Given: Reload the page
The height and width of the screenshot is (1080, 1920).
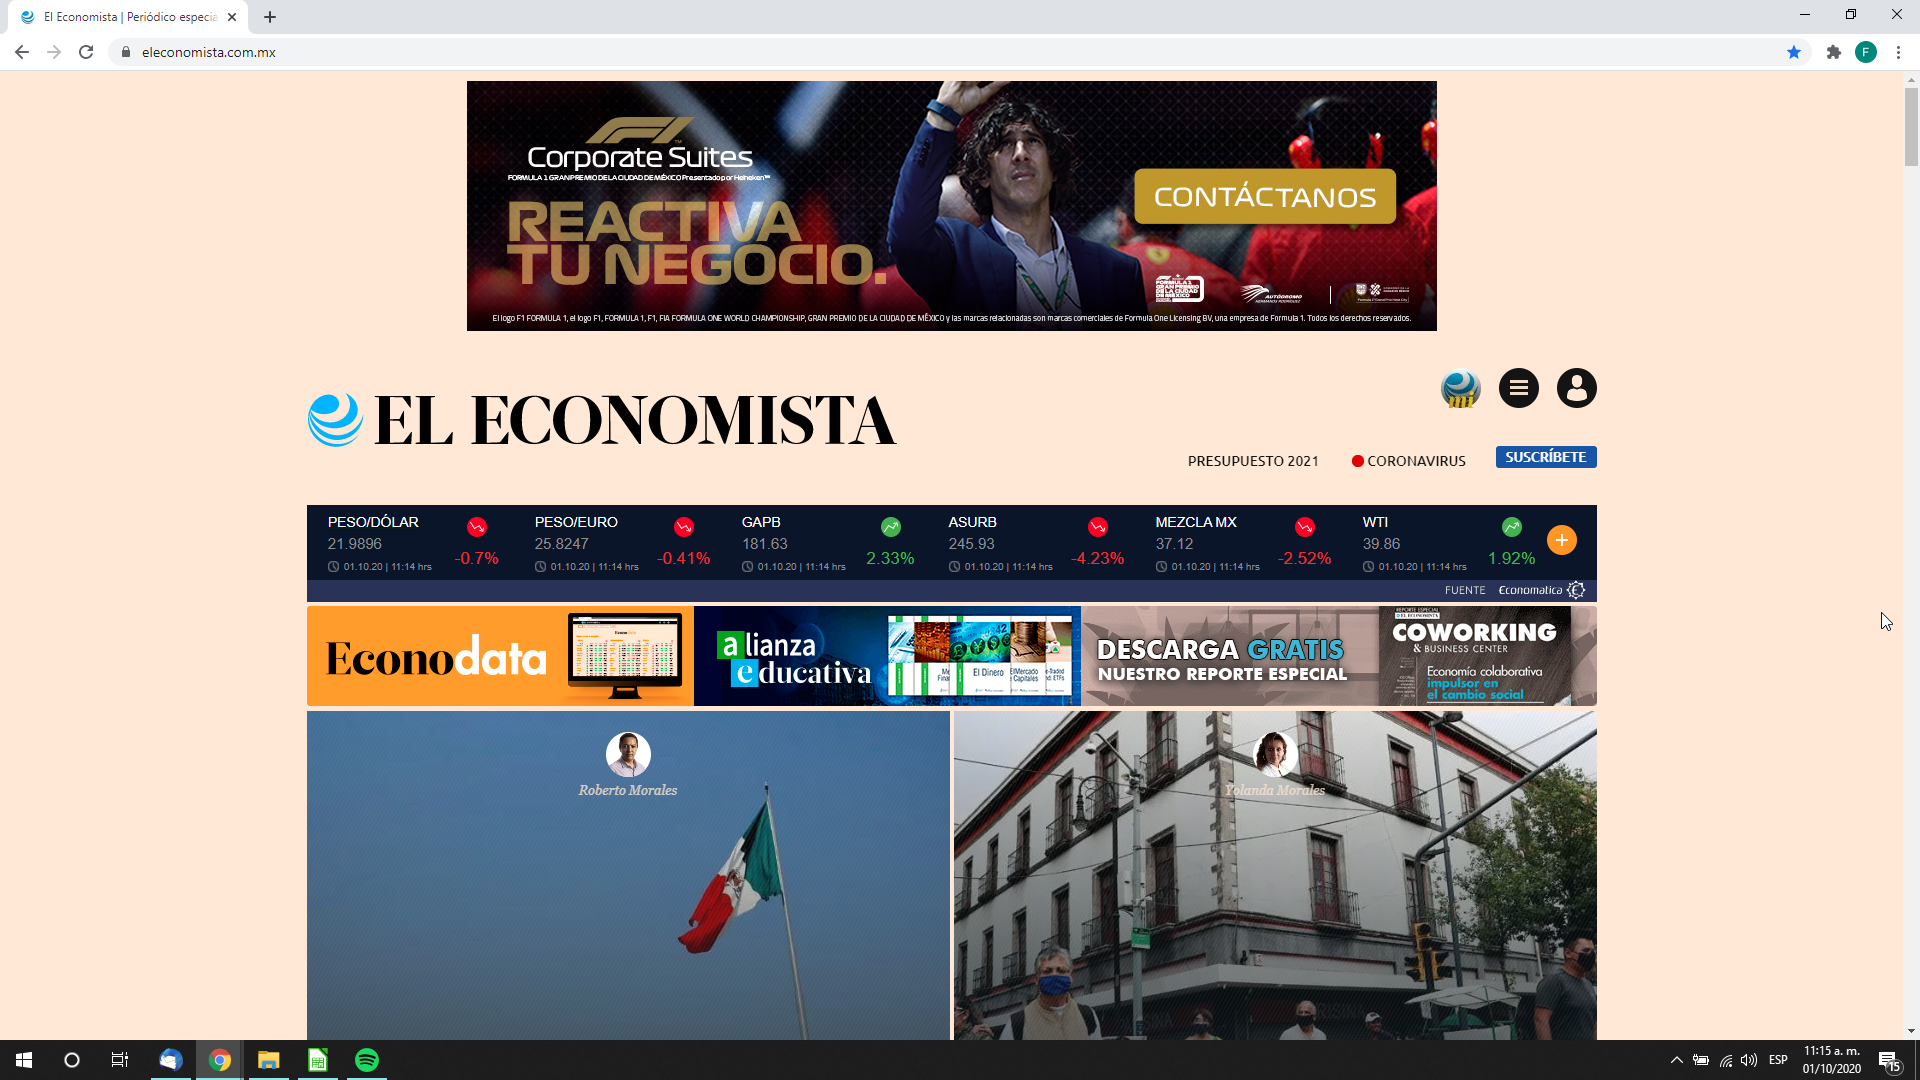Looking at the screenshot, I should point(86,52).
